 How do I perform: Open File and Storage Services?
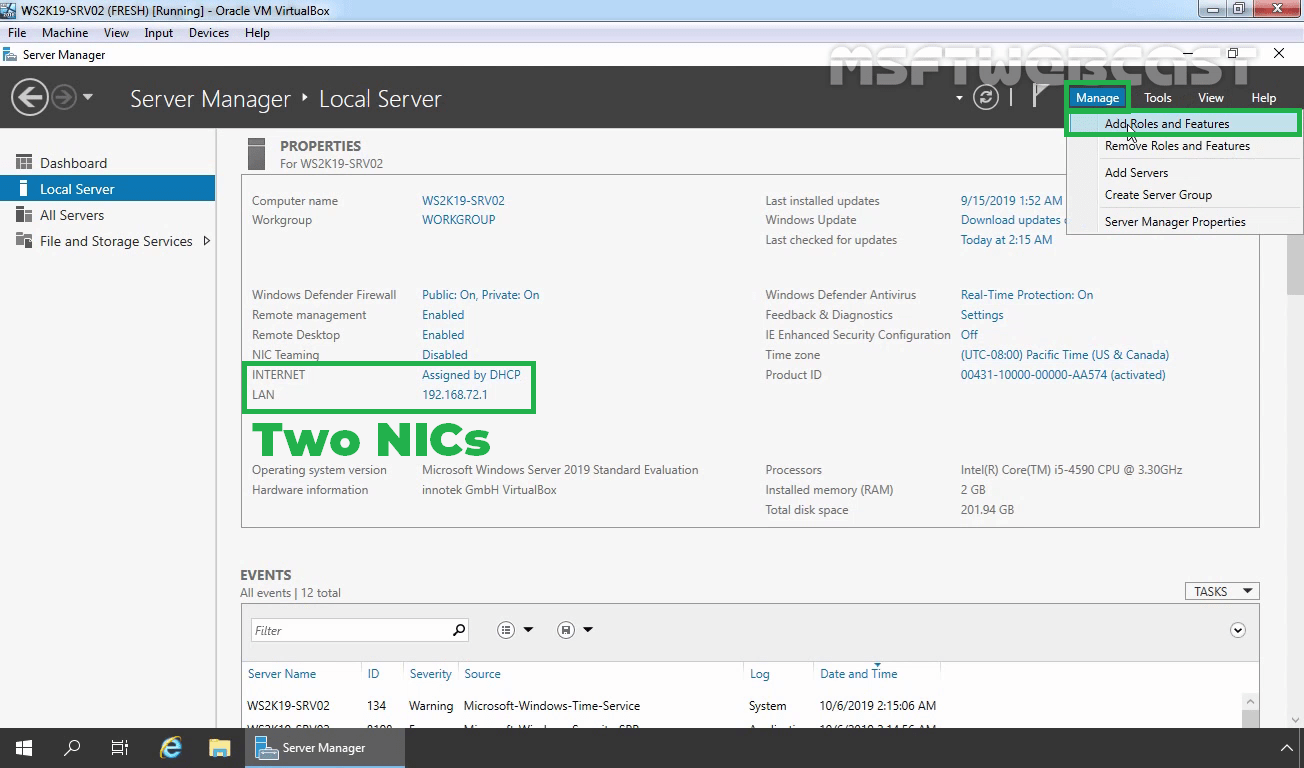107,241
